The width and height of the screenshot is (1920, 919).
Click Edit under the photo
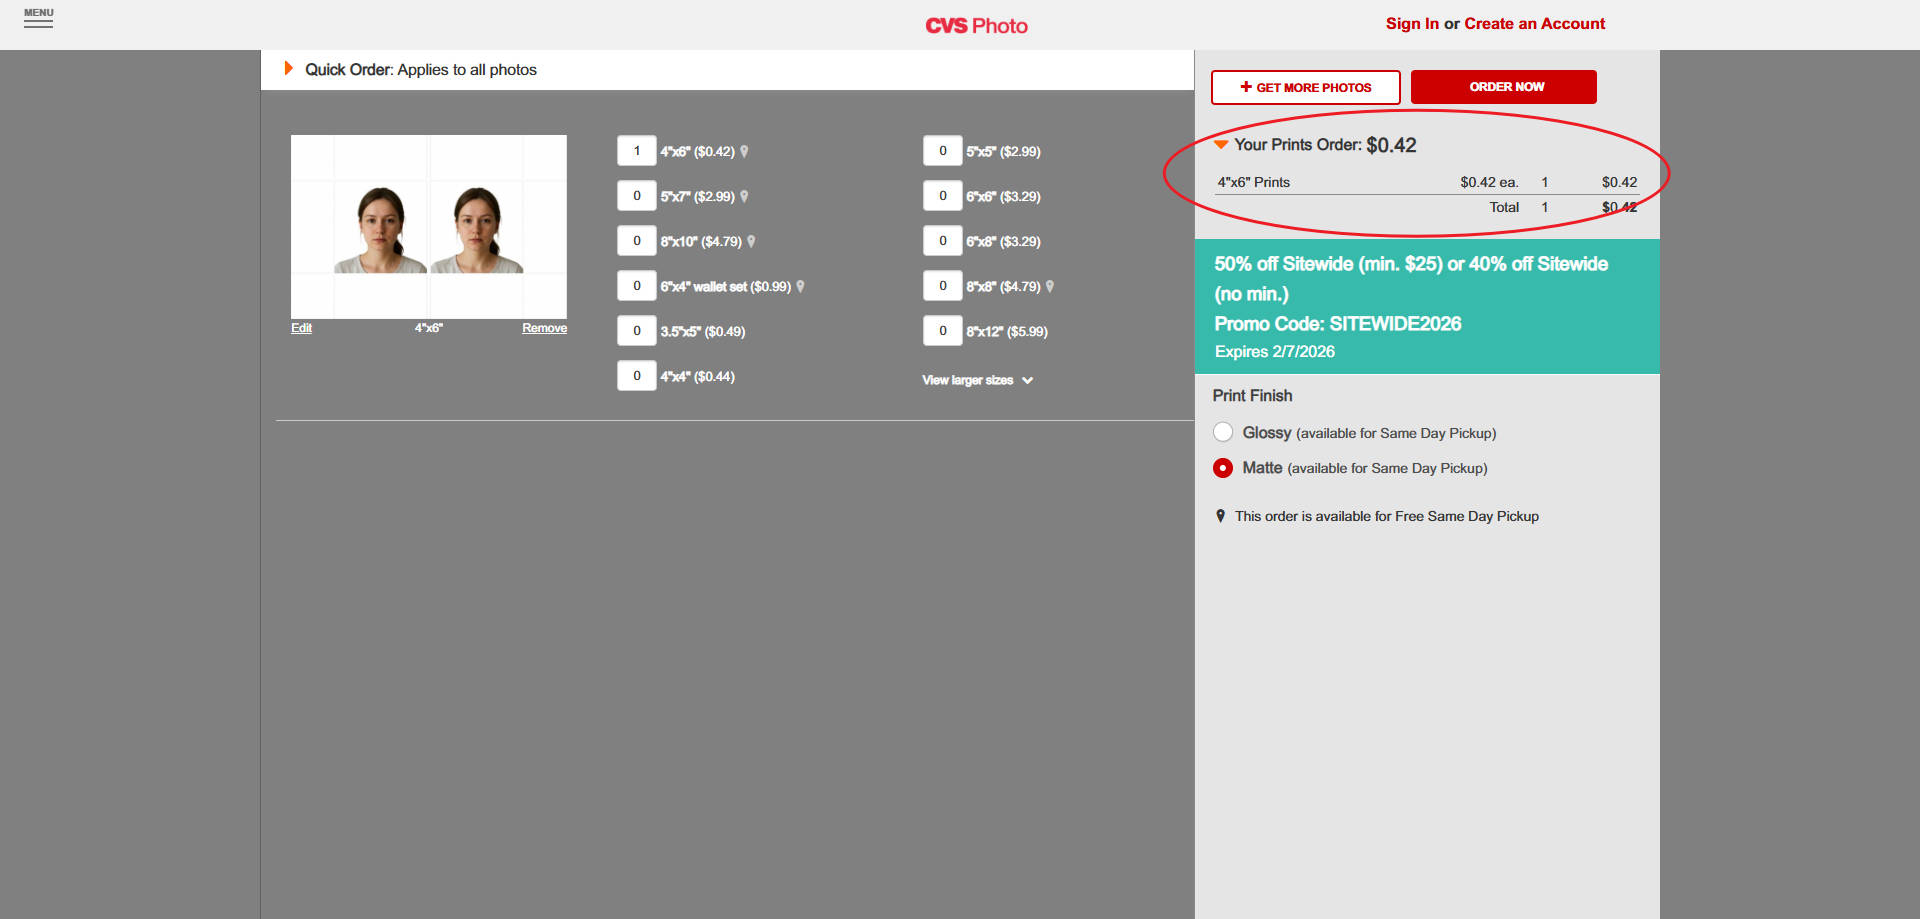[x=300, y=328]
